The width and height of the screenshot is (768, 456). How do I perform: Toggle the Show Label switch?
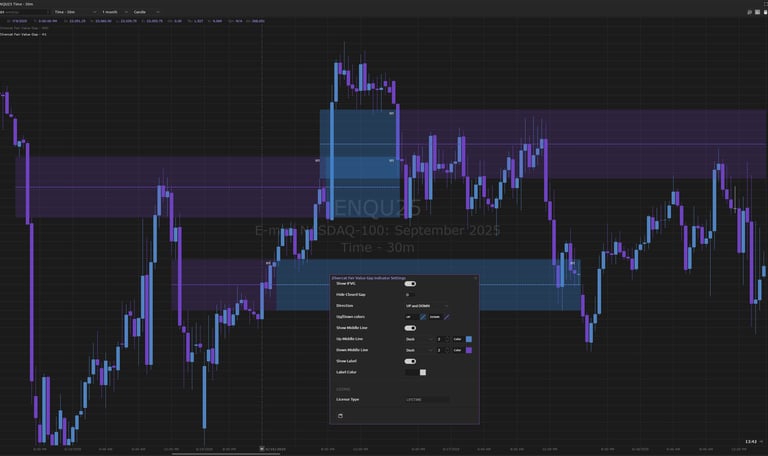point(410,361)
